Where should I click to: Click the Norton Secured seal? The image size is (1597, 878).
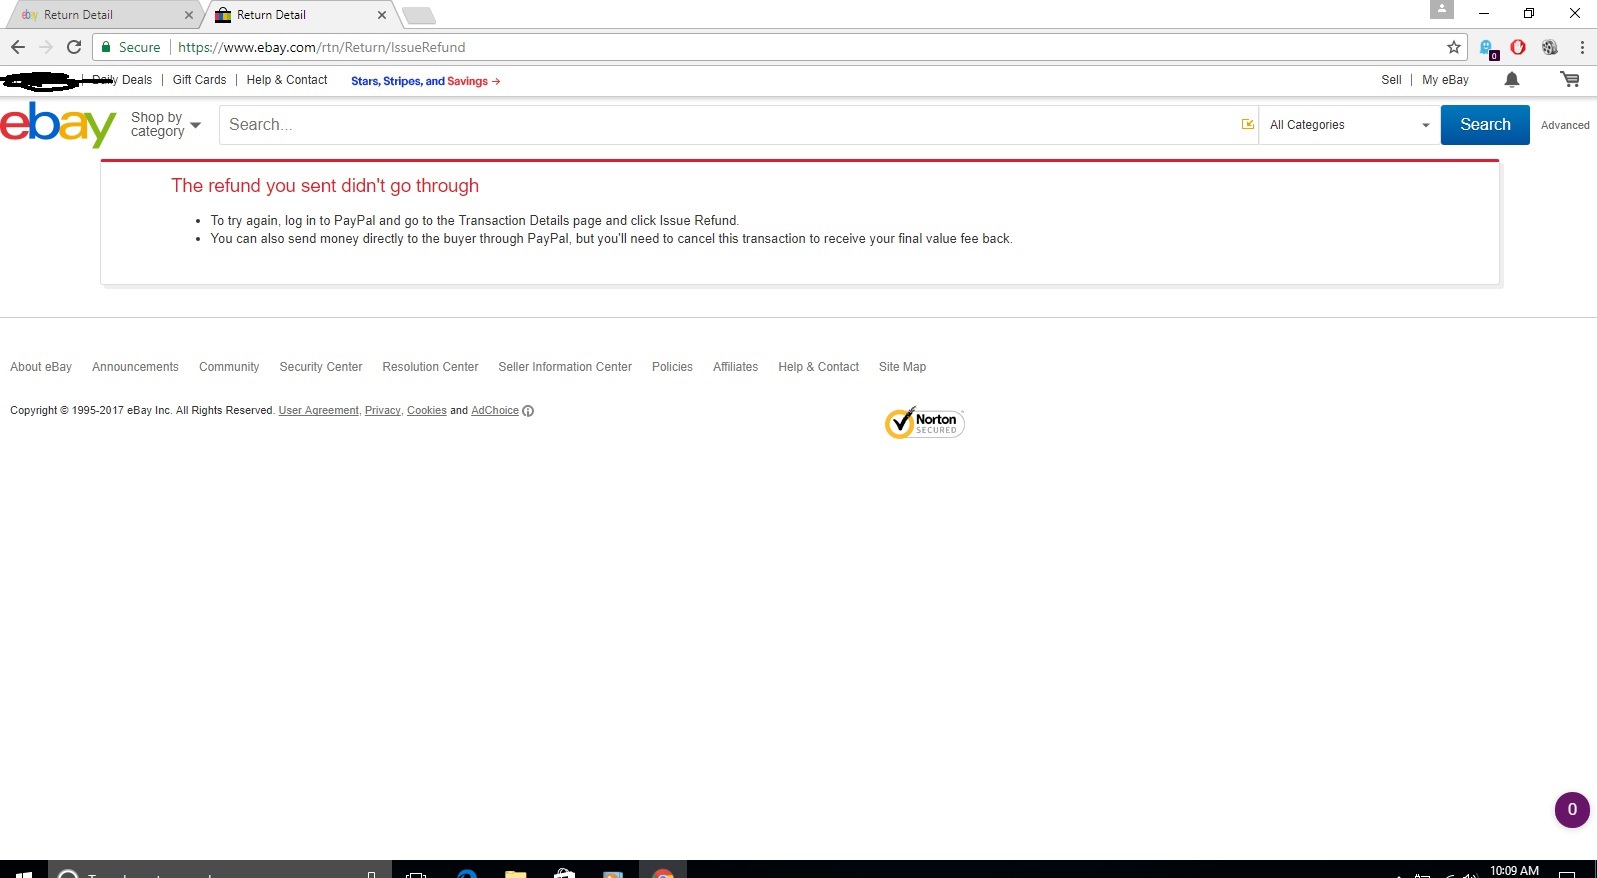[x=925, y=422]
